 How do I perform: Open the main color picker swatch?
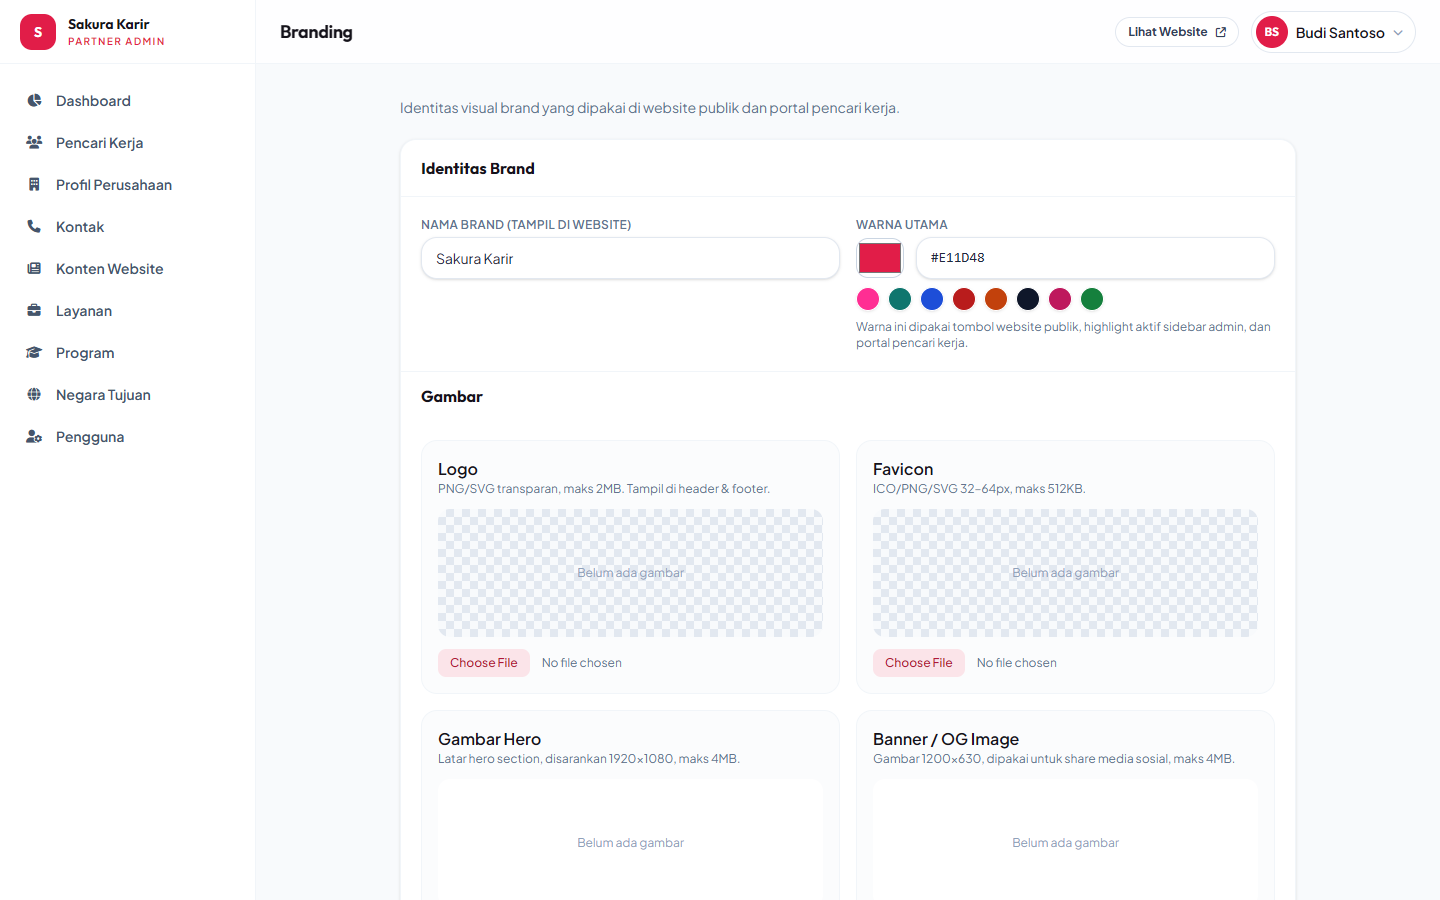(880, 258)
